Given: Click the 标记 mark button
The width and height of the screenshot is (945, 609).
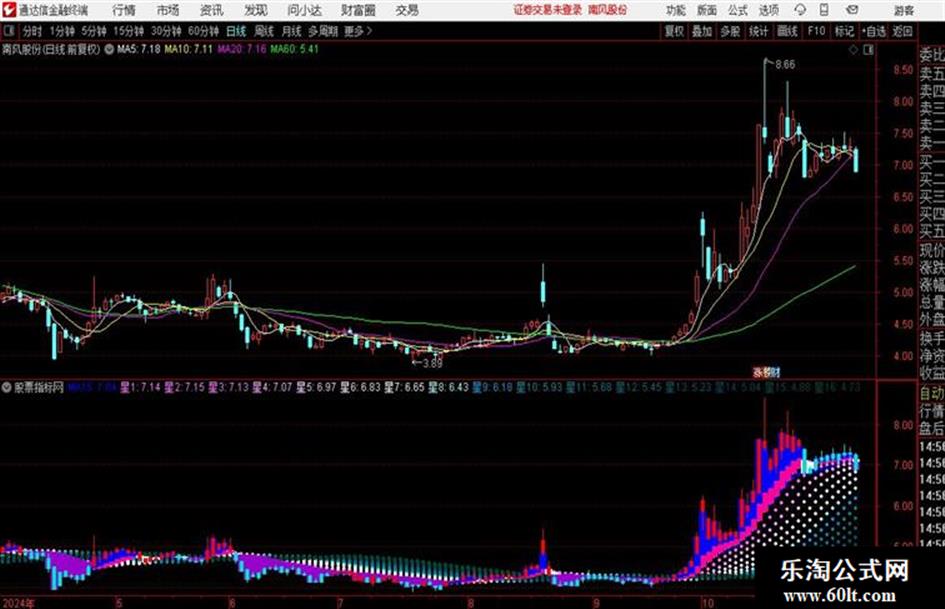Looking at the screenshot, I should 844,31.
